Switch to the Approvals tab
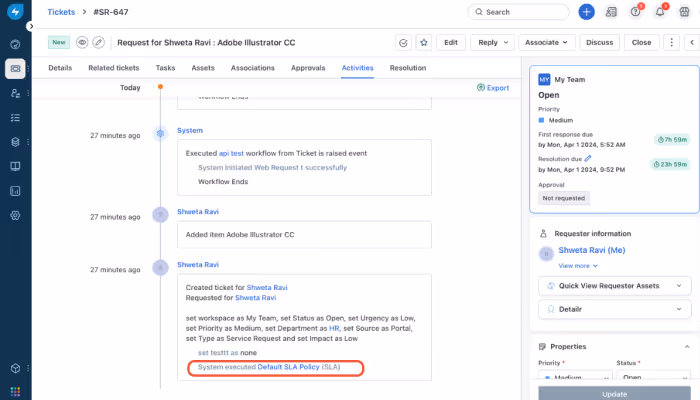This screenshot has width=700, height=400. [x=308, y=68]
